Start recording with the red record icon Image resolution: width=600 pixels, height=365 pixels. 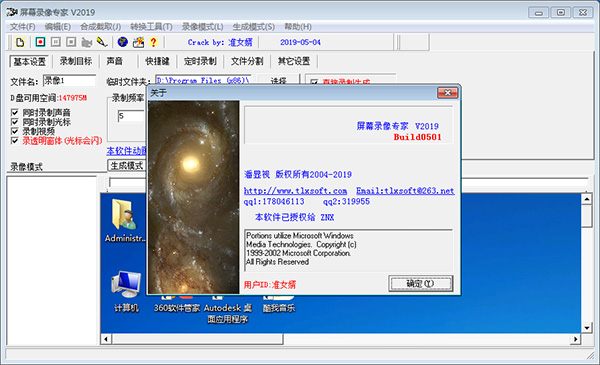click(40, 42)
